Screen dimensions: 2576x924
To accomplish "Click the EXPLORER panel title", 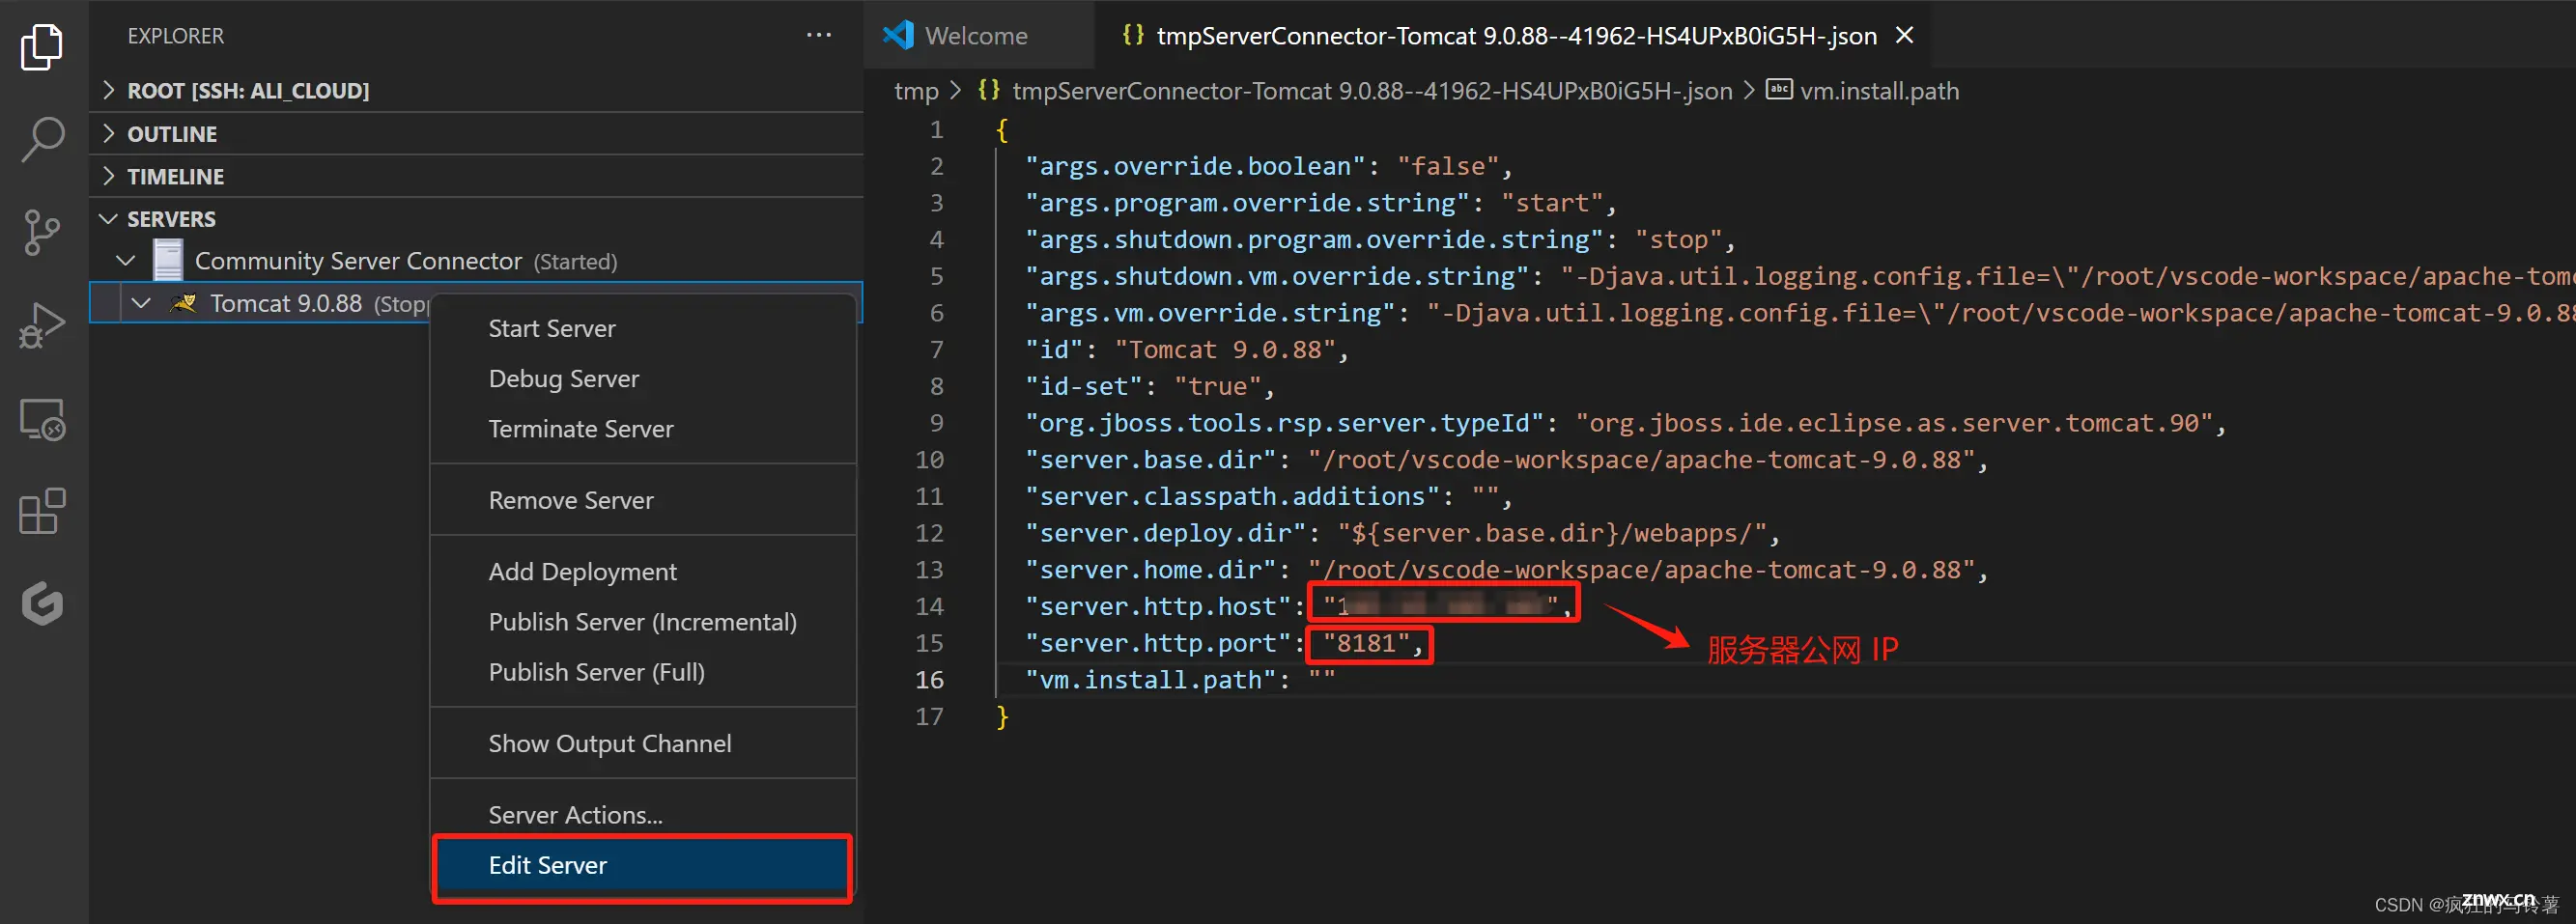I will pyautogui.click(x=176, y=36).
